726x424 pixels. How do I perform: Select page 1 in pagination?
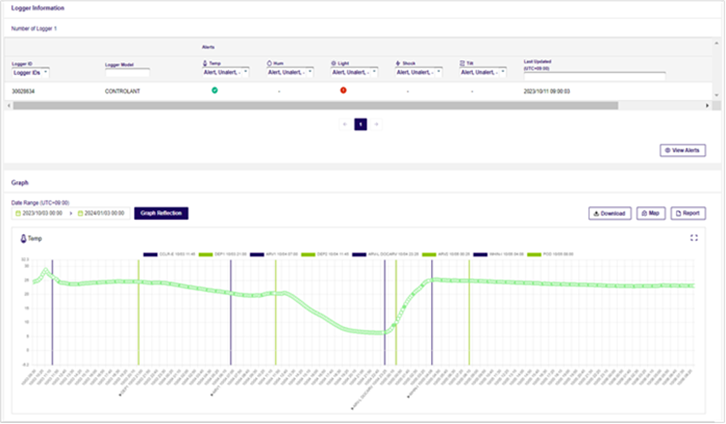pyautogui.click(x=361, y=124)
